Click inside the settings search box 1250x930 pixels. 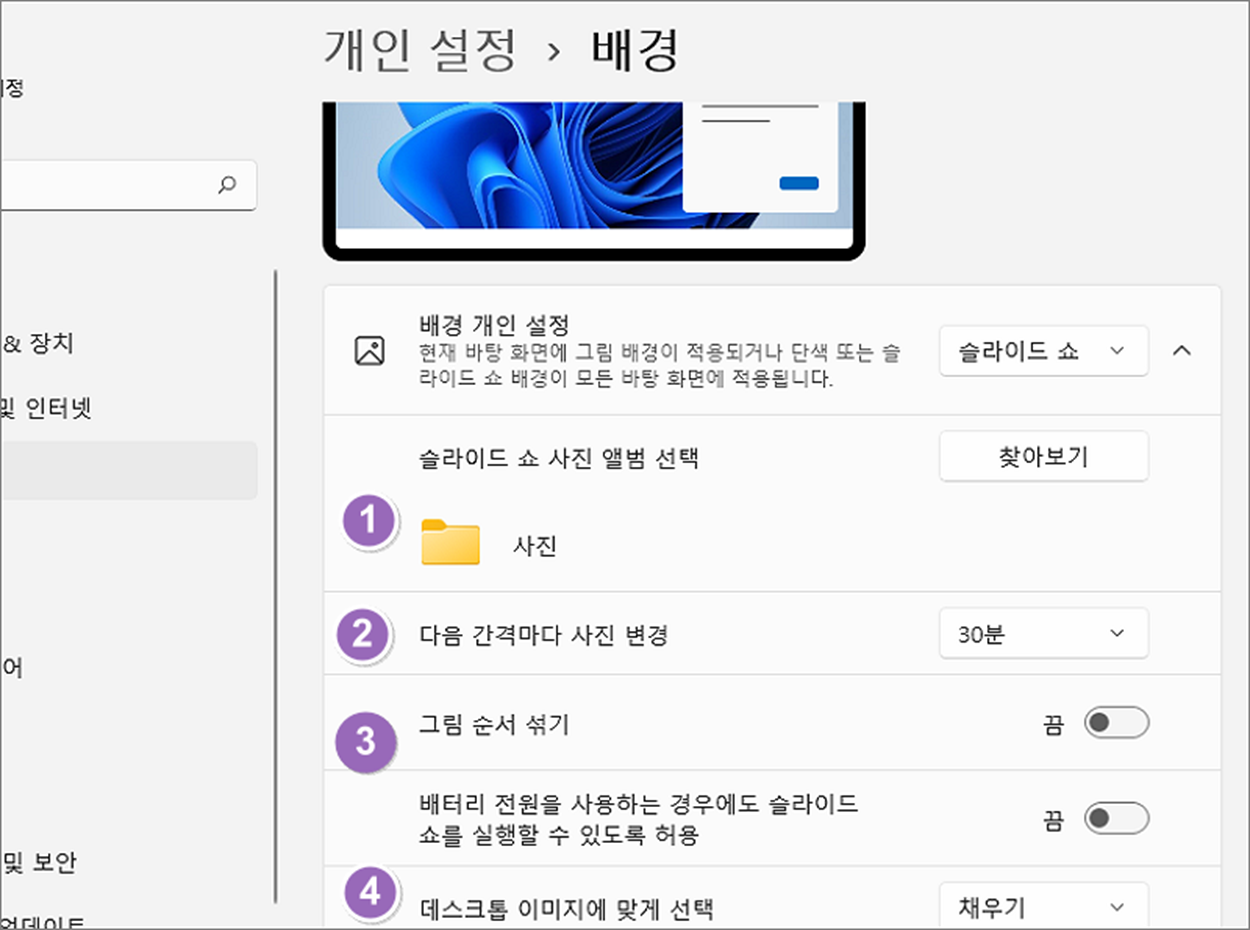point(128,185)
